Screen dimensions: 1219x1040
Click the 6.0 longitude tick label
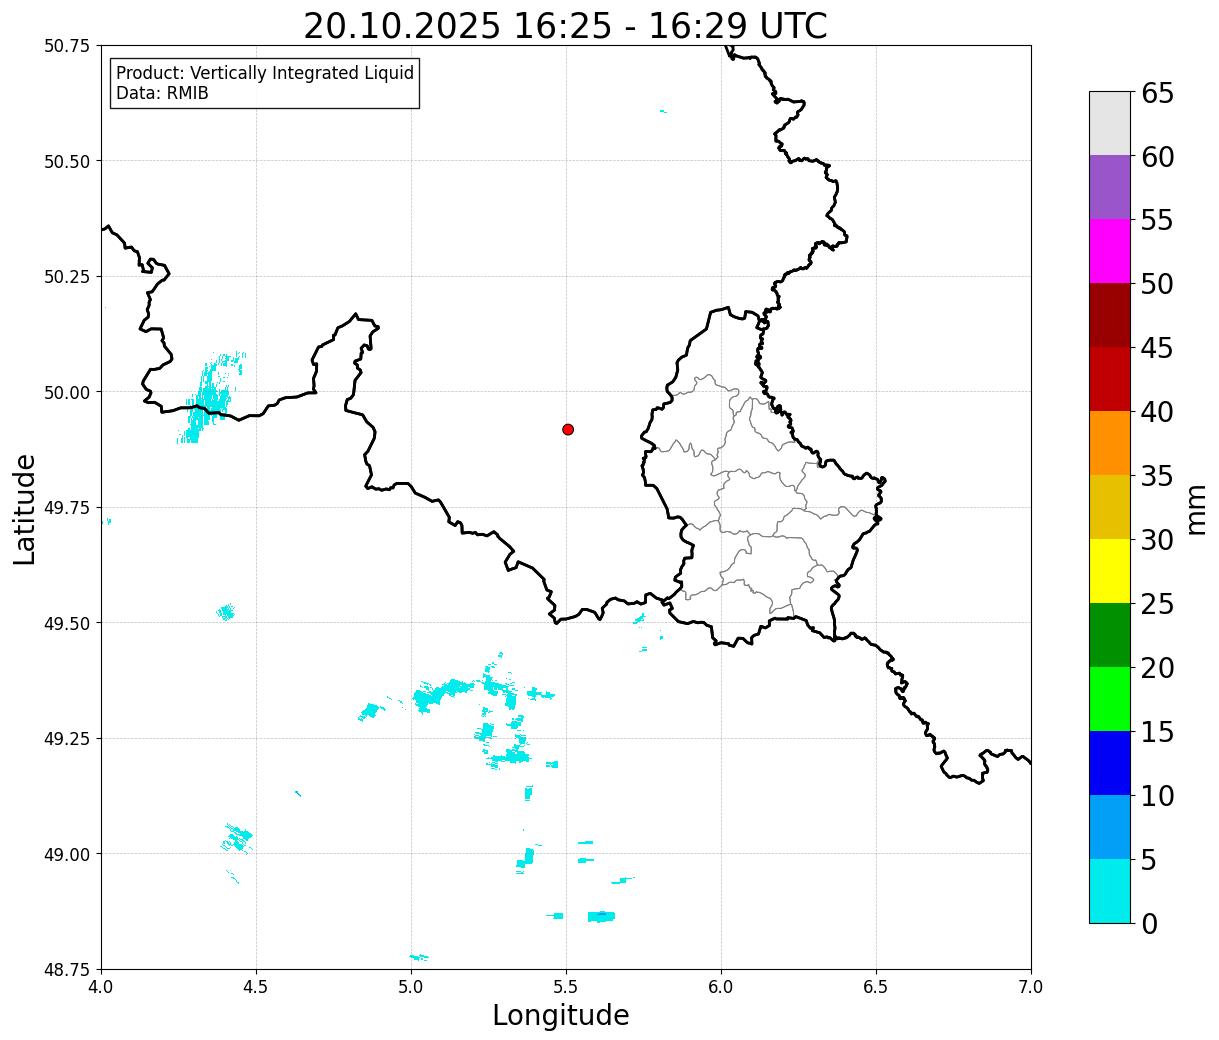721,987
